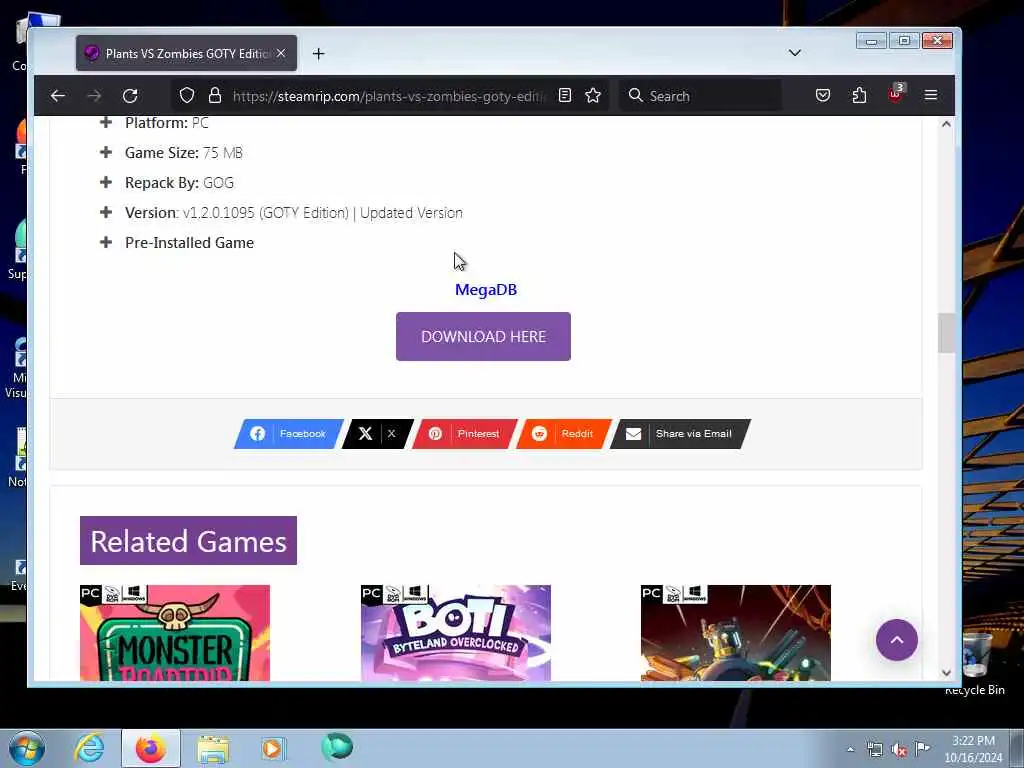Click the scrollbar up arrow
The image size is (1024, 768).
coord(946,123)
